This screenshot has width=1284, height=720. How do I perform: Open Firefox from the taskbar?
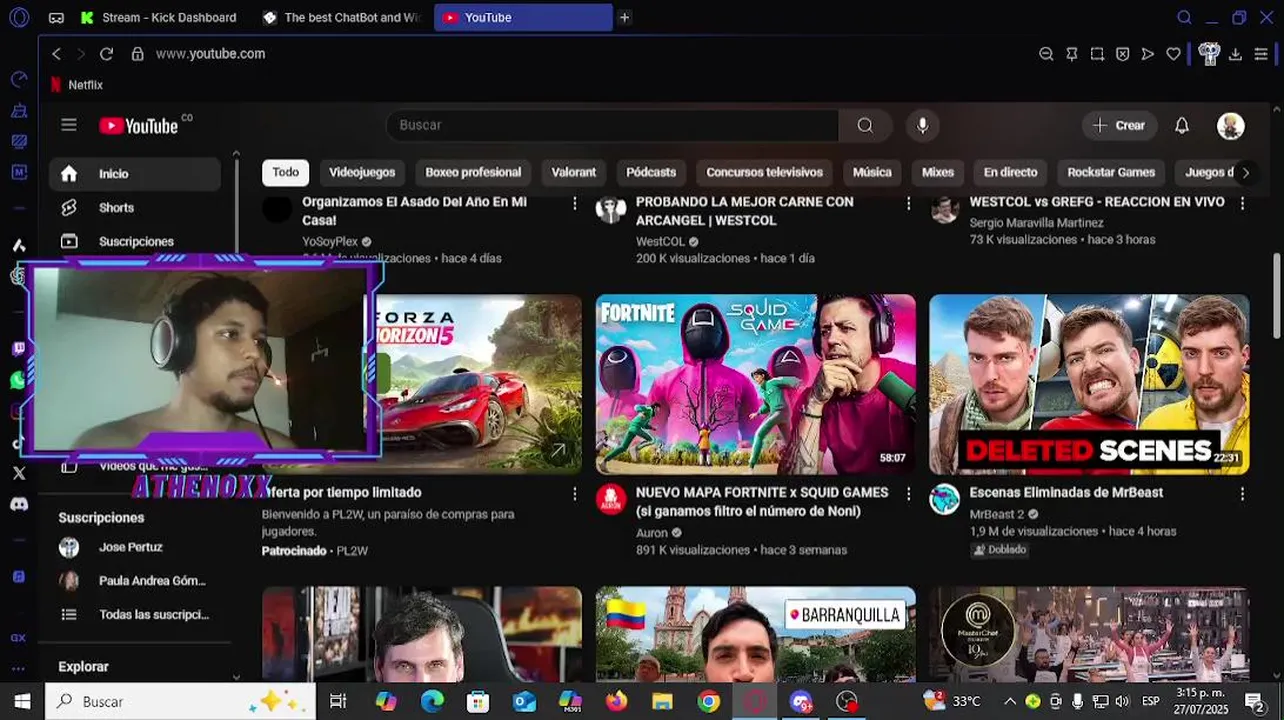click(x=616, y=701)
